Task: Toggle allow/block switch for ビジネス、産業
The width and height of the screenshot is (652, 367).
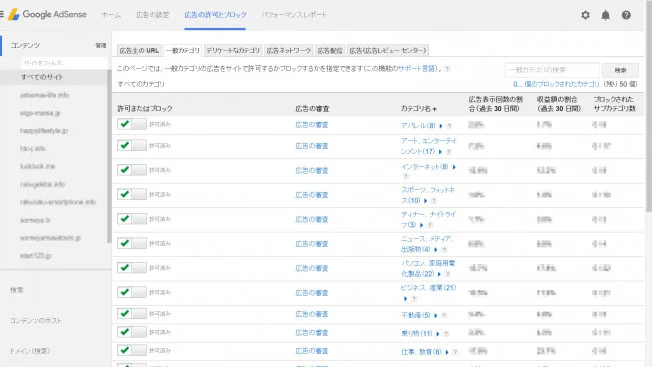Action: pos(132,292)
